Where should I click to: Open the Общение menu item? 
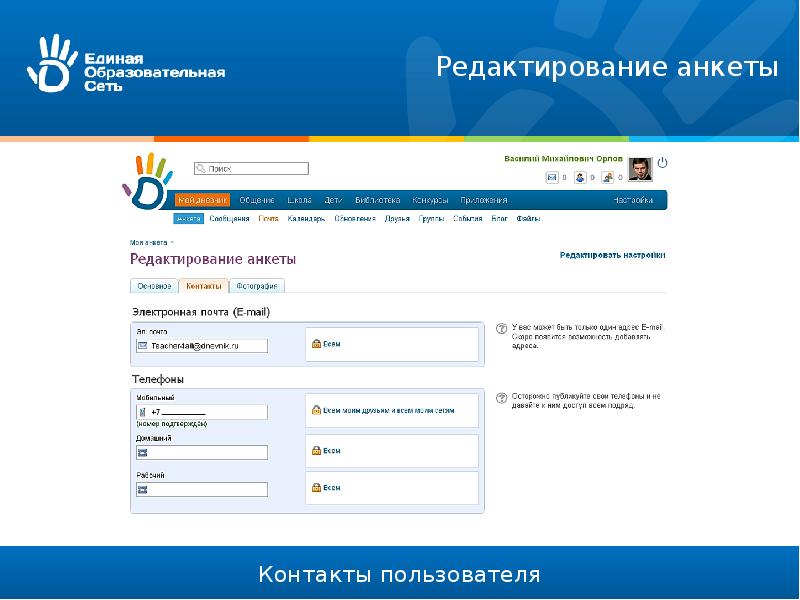tap(257, 200)
